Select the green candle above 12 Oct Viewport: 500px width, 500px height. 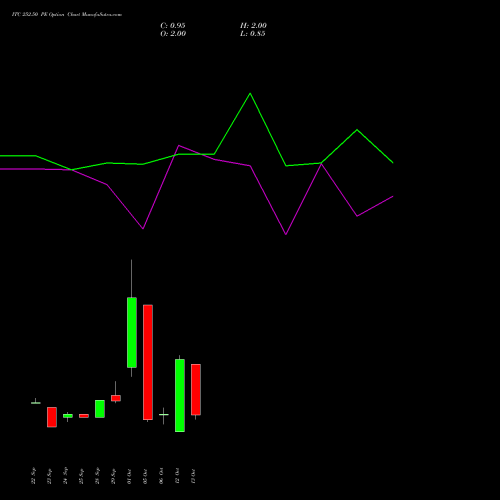[180, 395]
